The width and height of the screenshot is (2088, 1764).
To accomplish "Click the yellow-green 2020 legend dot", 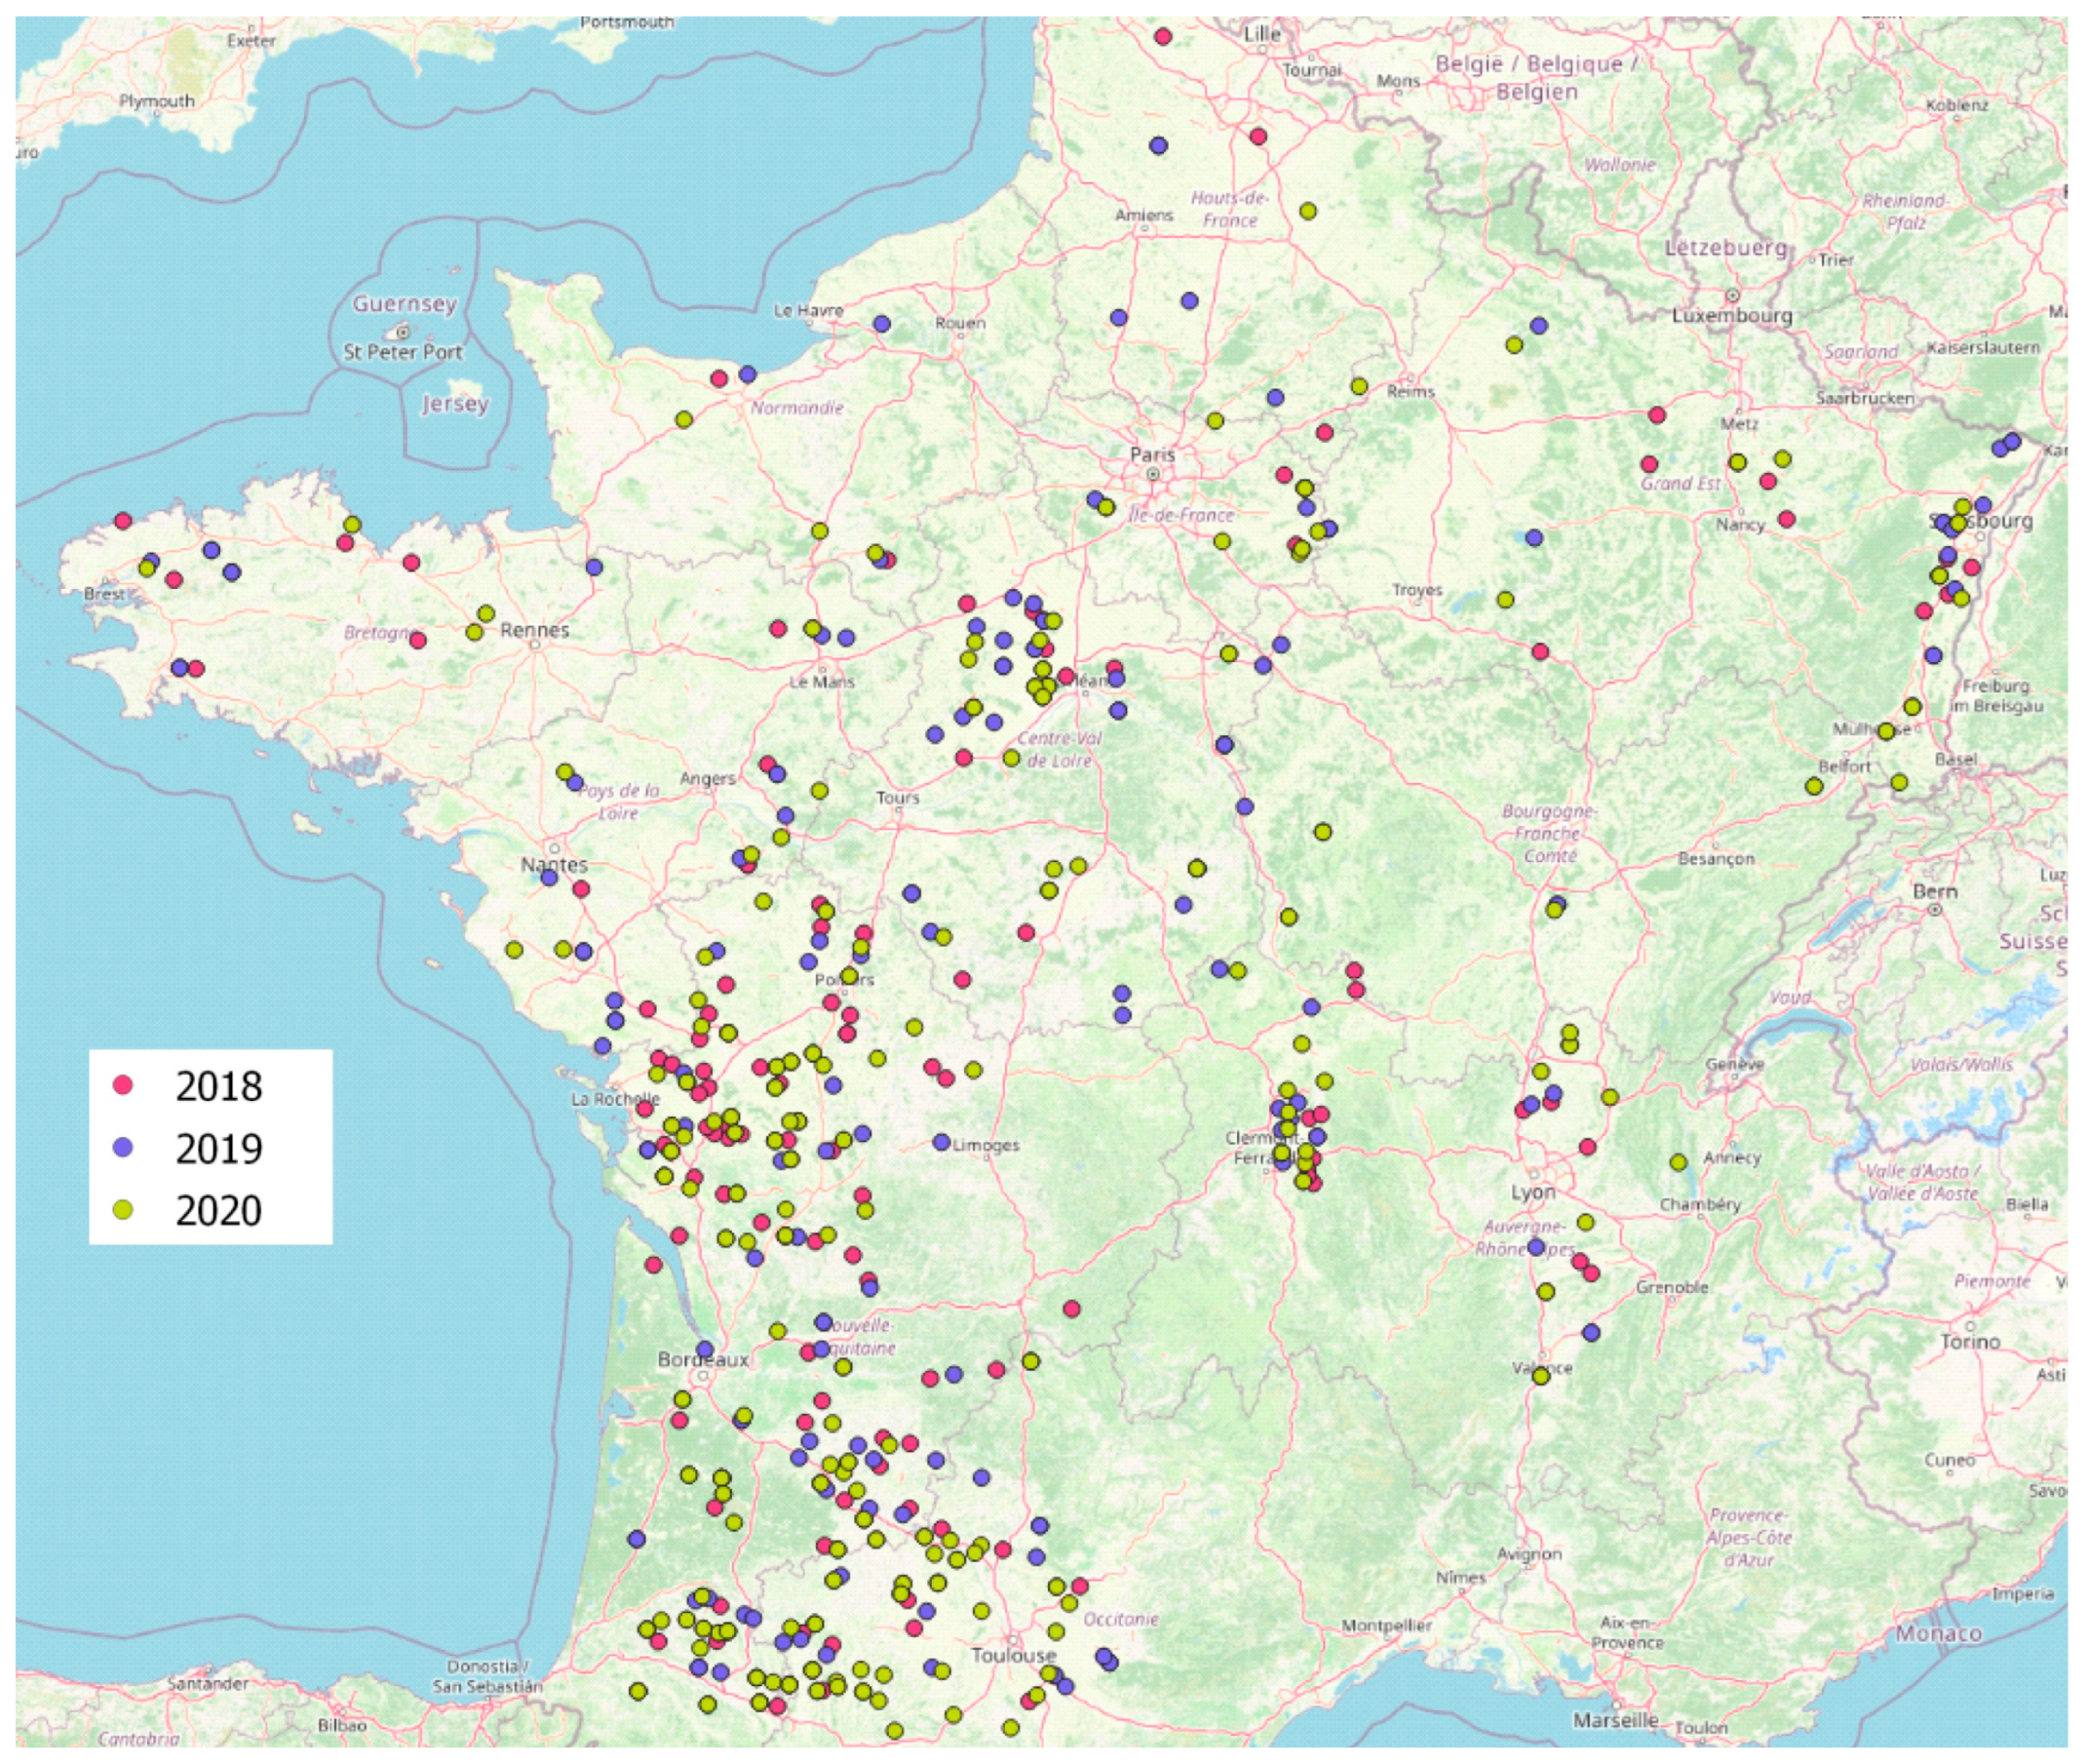I will click(x=124, y=1209).
